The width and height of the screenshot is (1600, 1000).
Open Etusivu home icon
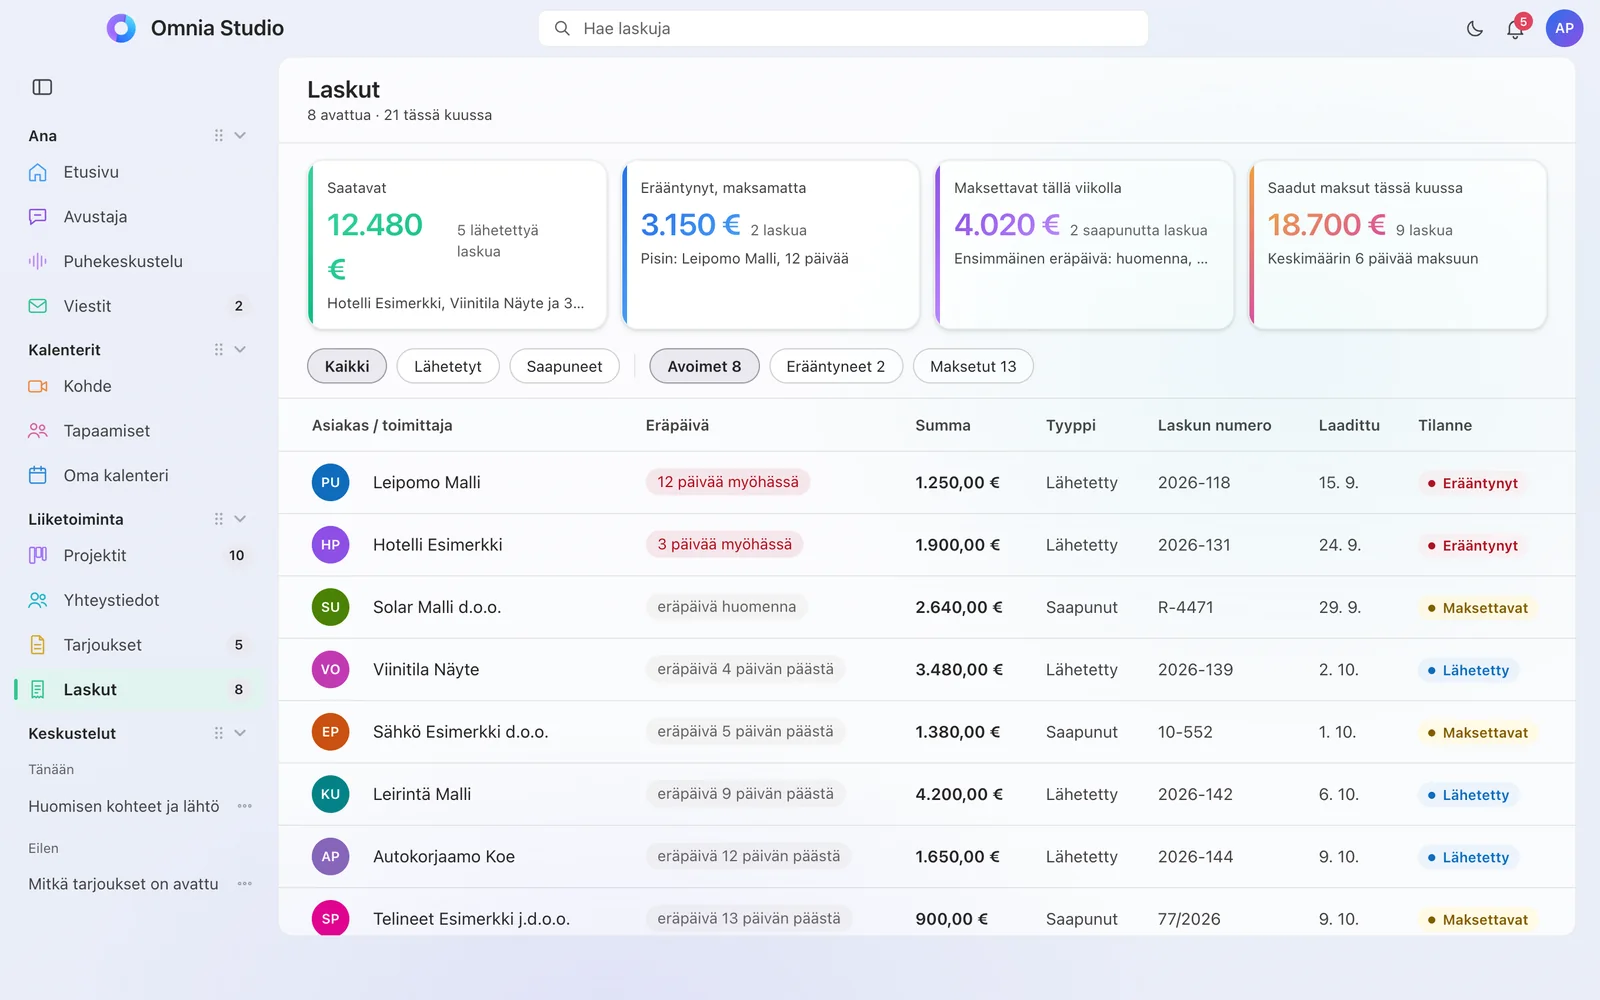[38, 172]
